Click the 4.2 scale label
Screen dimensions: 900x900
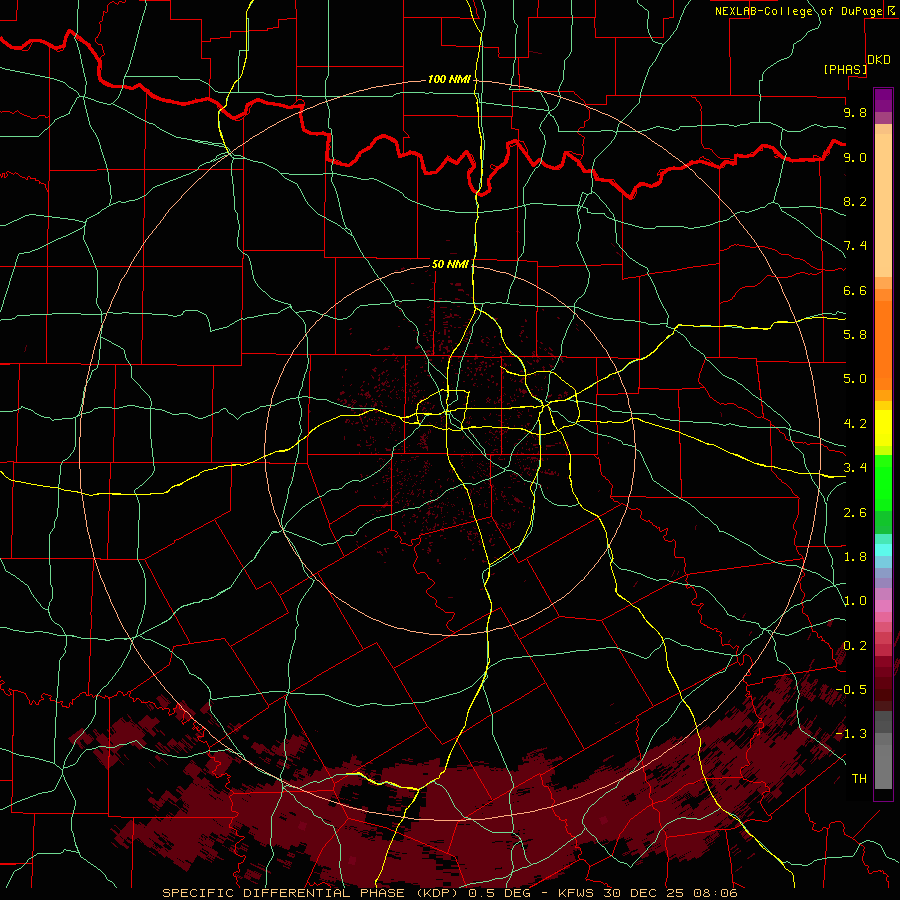coord(855,424)
